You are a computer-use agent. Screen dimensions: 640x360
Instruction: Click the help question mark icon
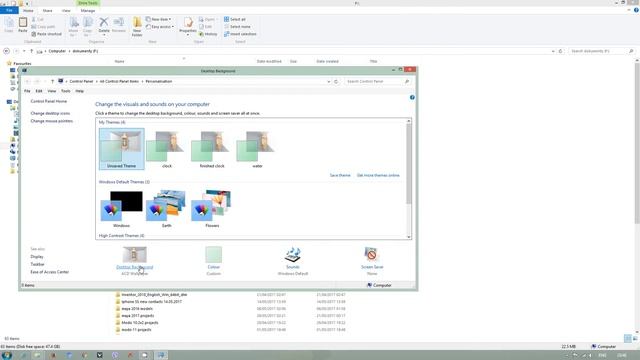tap(412, 97)
